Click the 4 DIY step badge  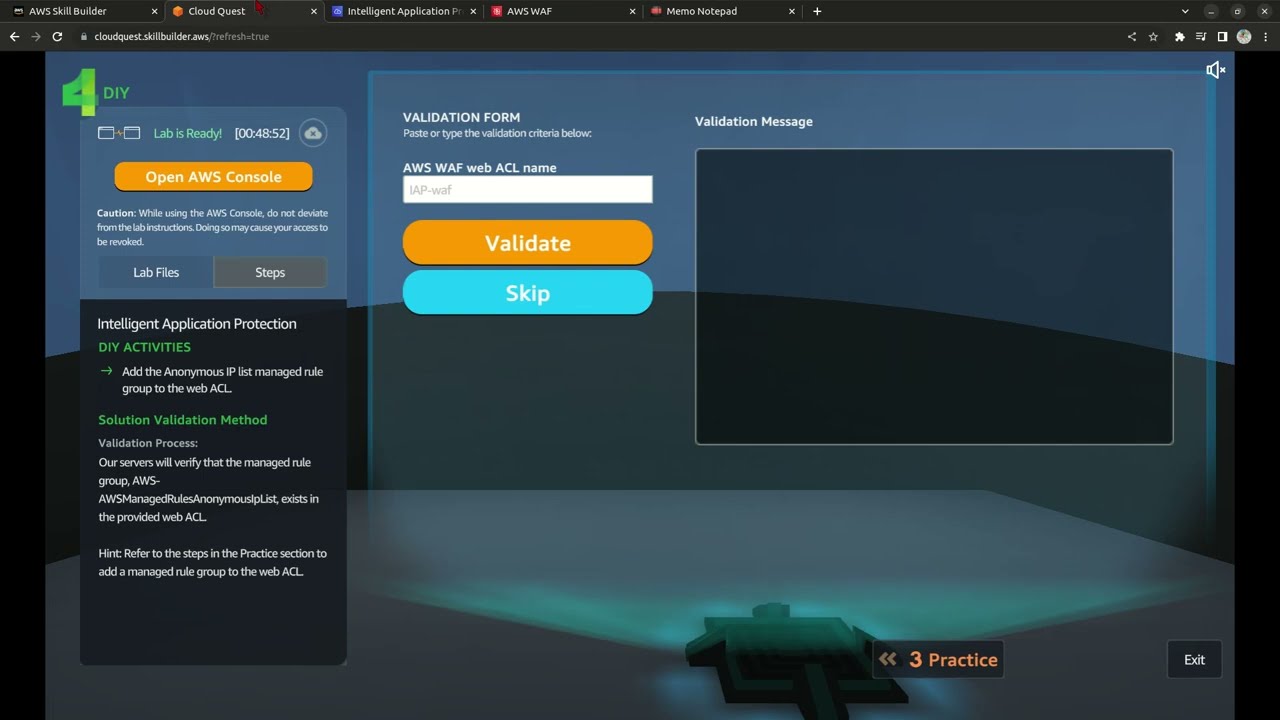97,92
